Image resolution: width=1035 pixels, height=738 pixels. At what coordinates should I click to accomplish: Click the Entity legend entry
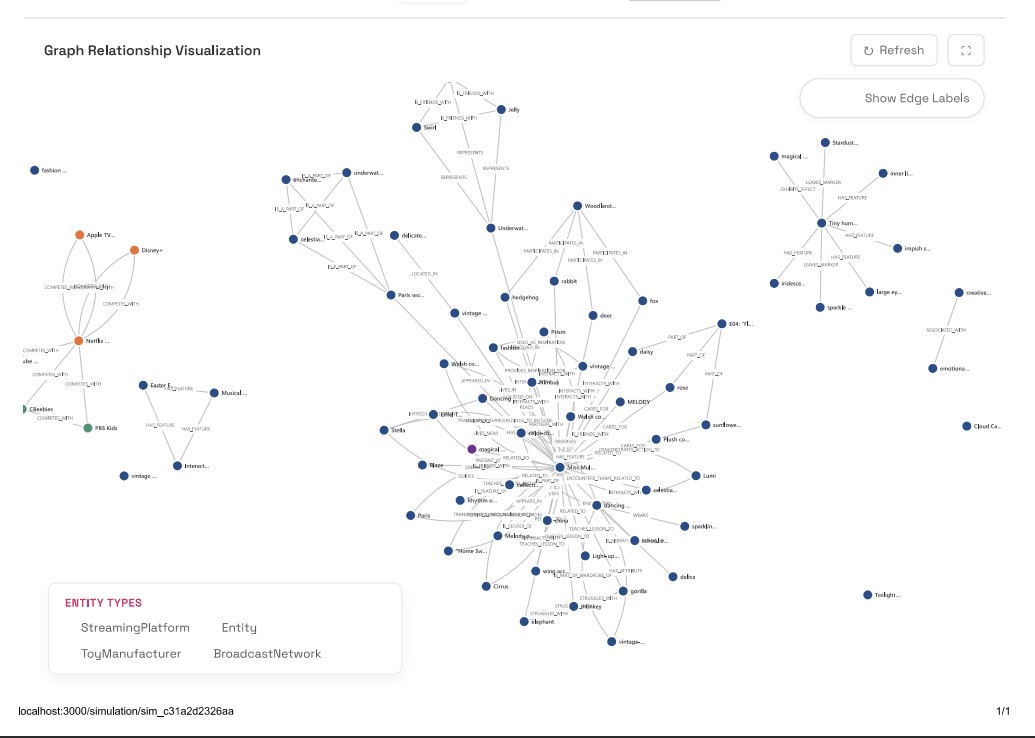(239, 628)
